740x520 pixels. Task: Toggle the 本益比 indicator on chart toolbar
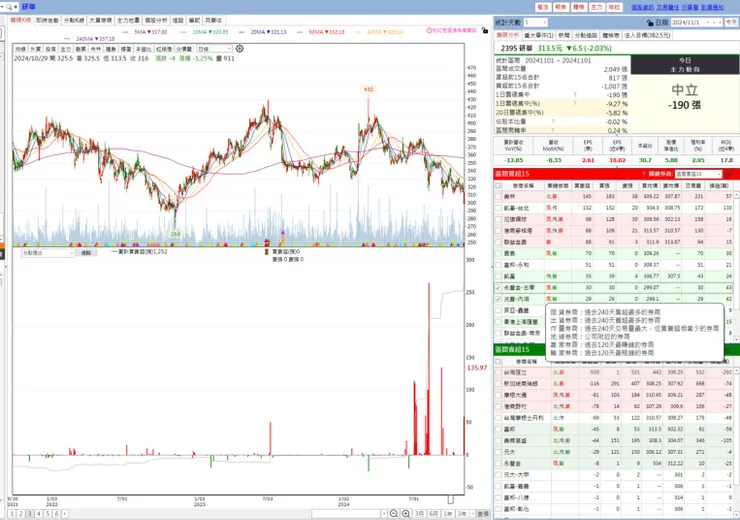click(x=143, y=49)
